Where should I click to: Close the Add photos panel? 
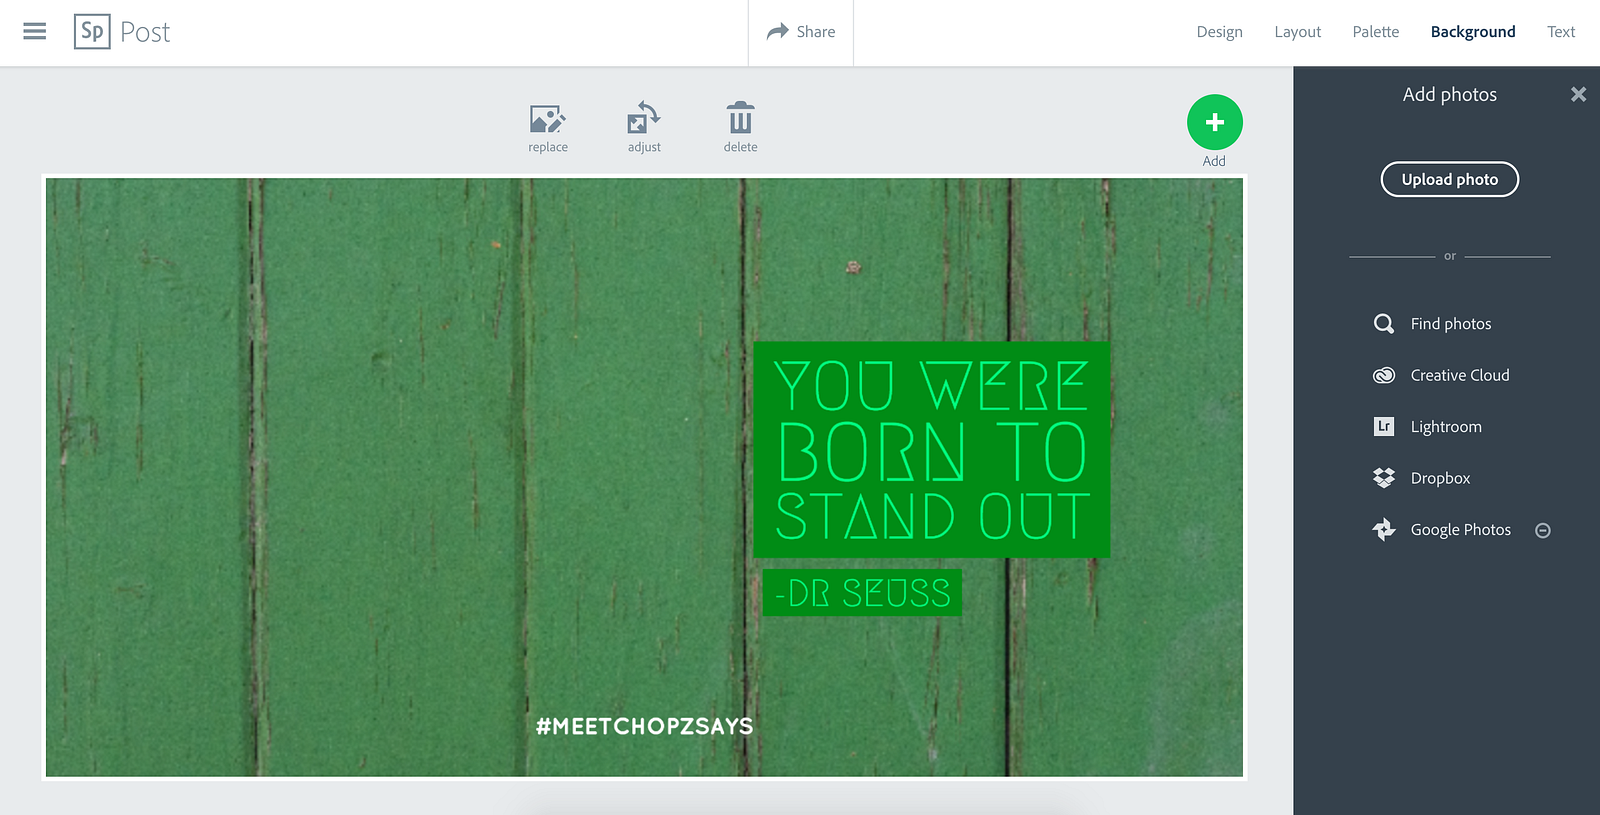tap(1578, 94)
